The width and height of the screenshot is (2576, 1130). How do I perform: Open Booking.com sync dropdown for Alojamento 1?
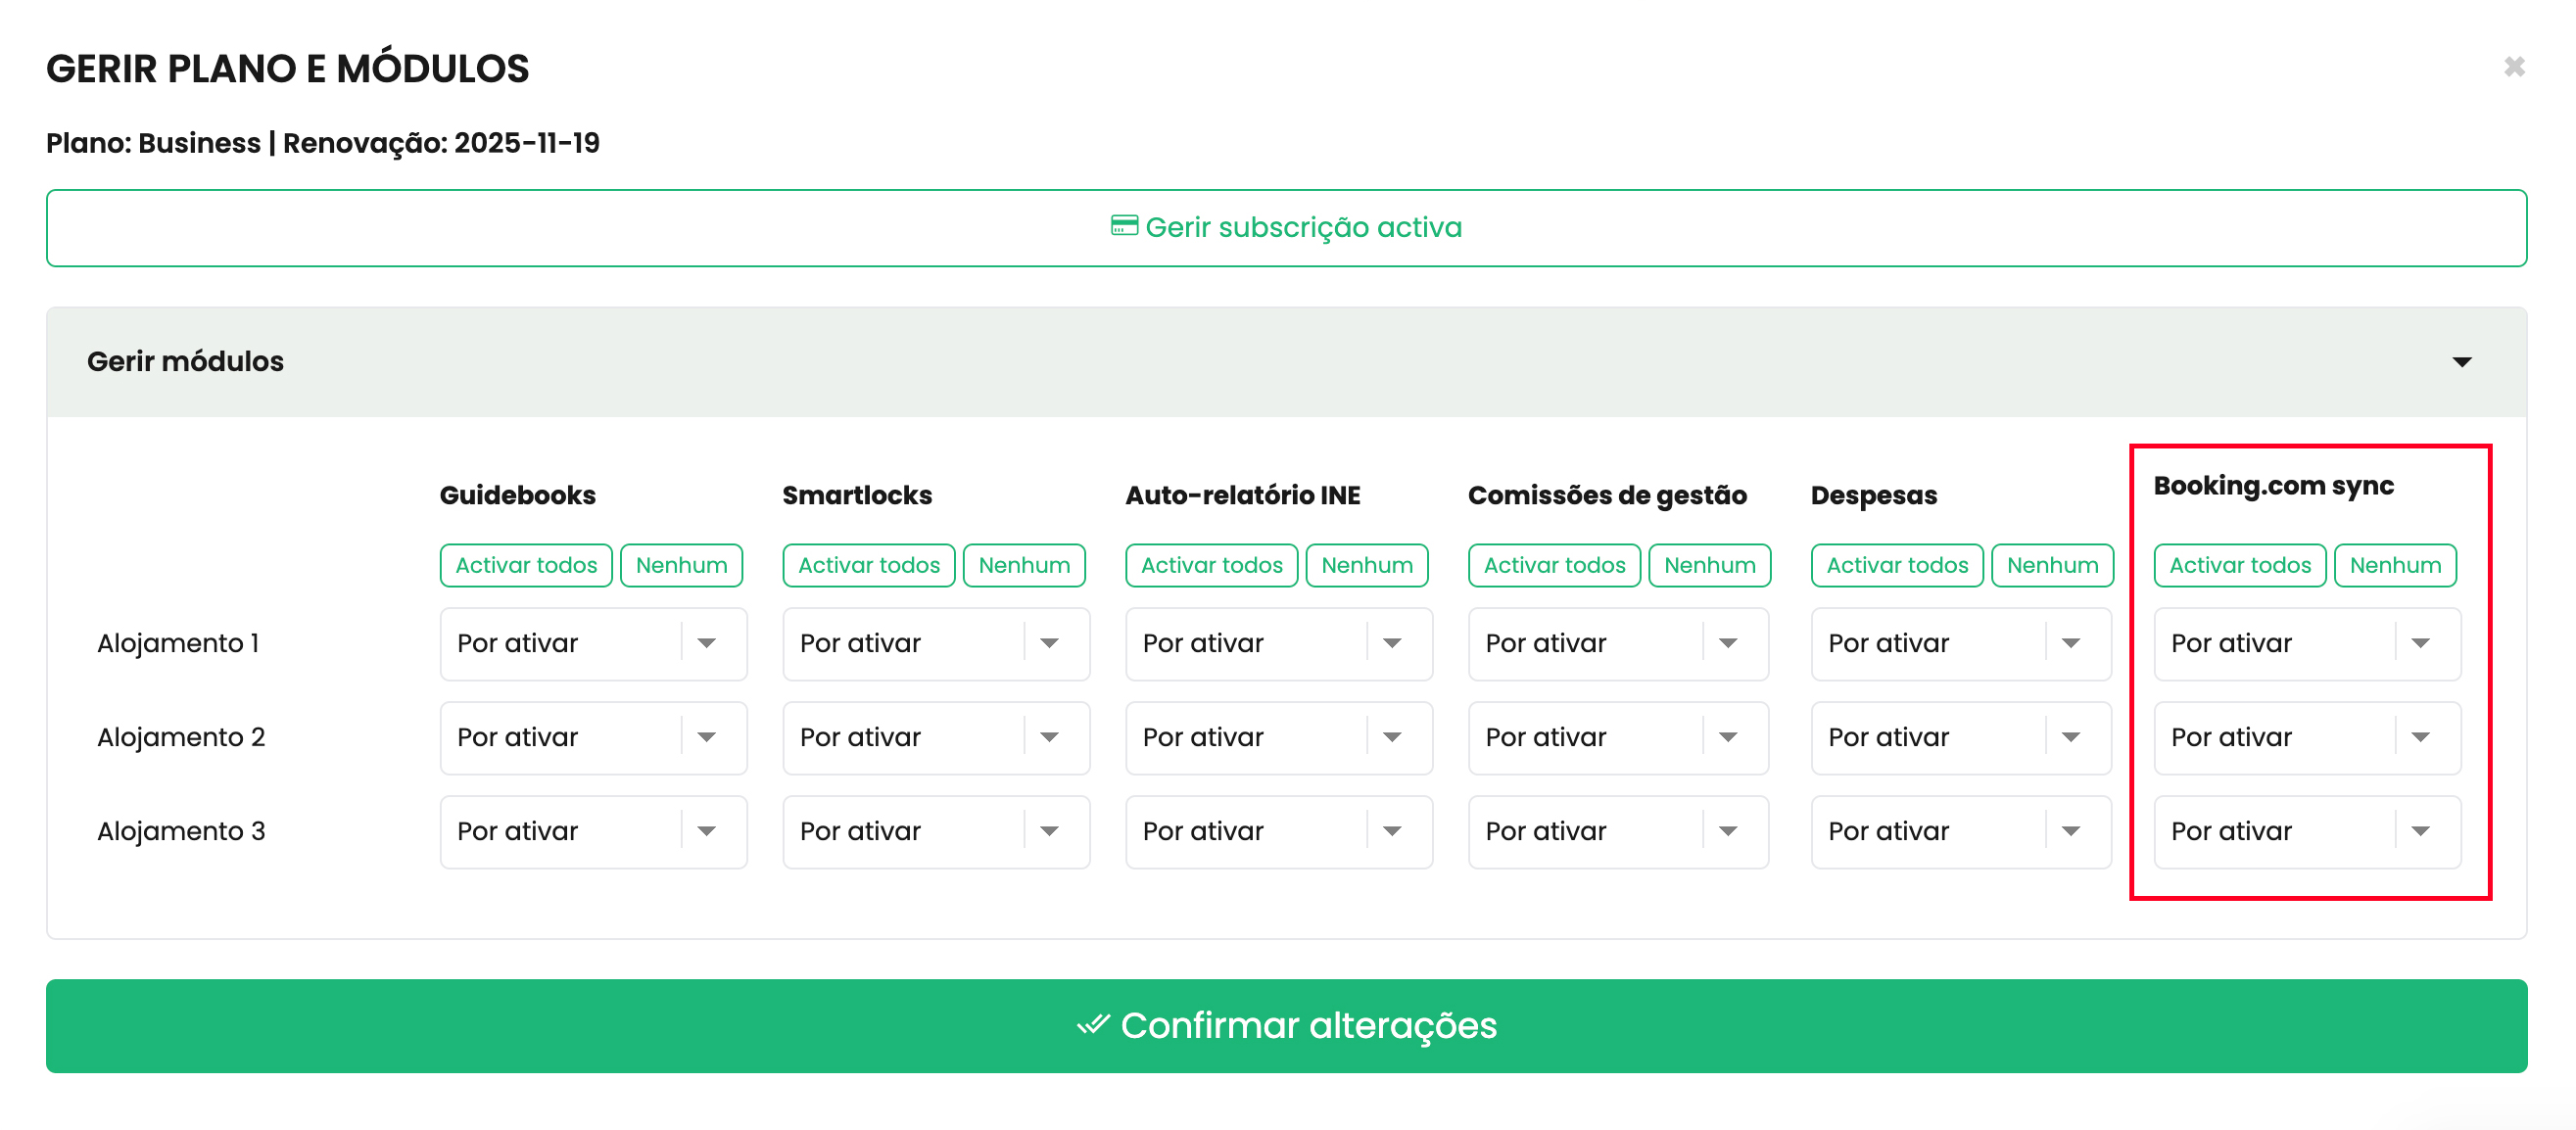tap(2308, 644)
